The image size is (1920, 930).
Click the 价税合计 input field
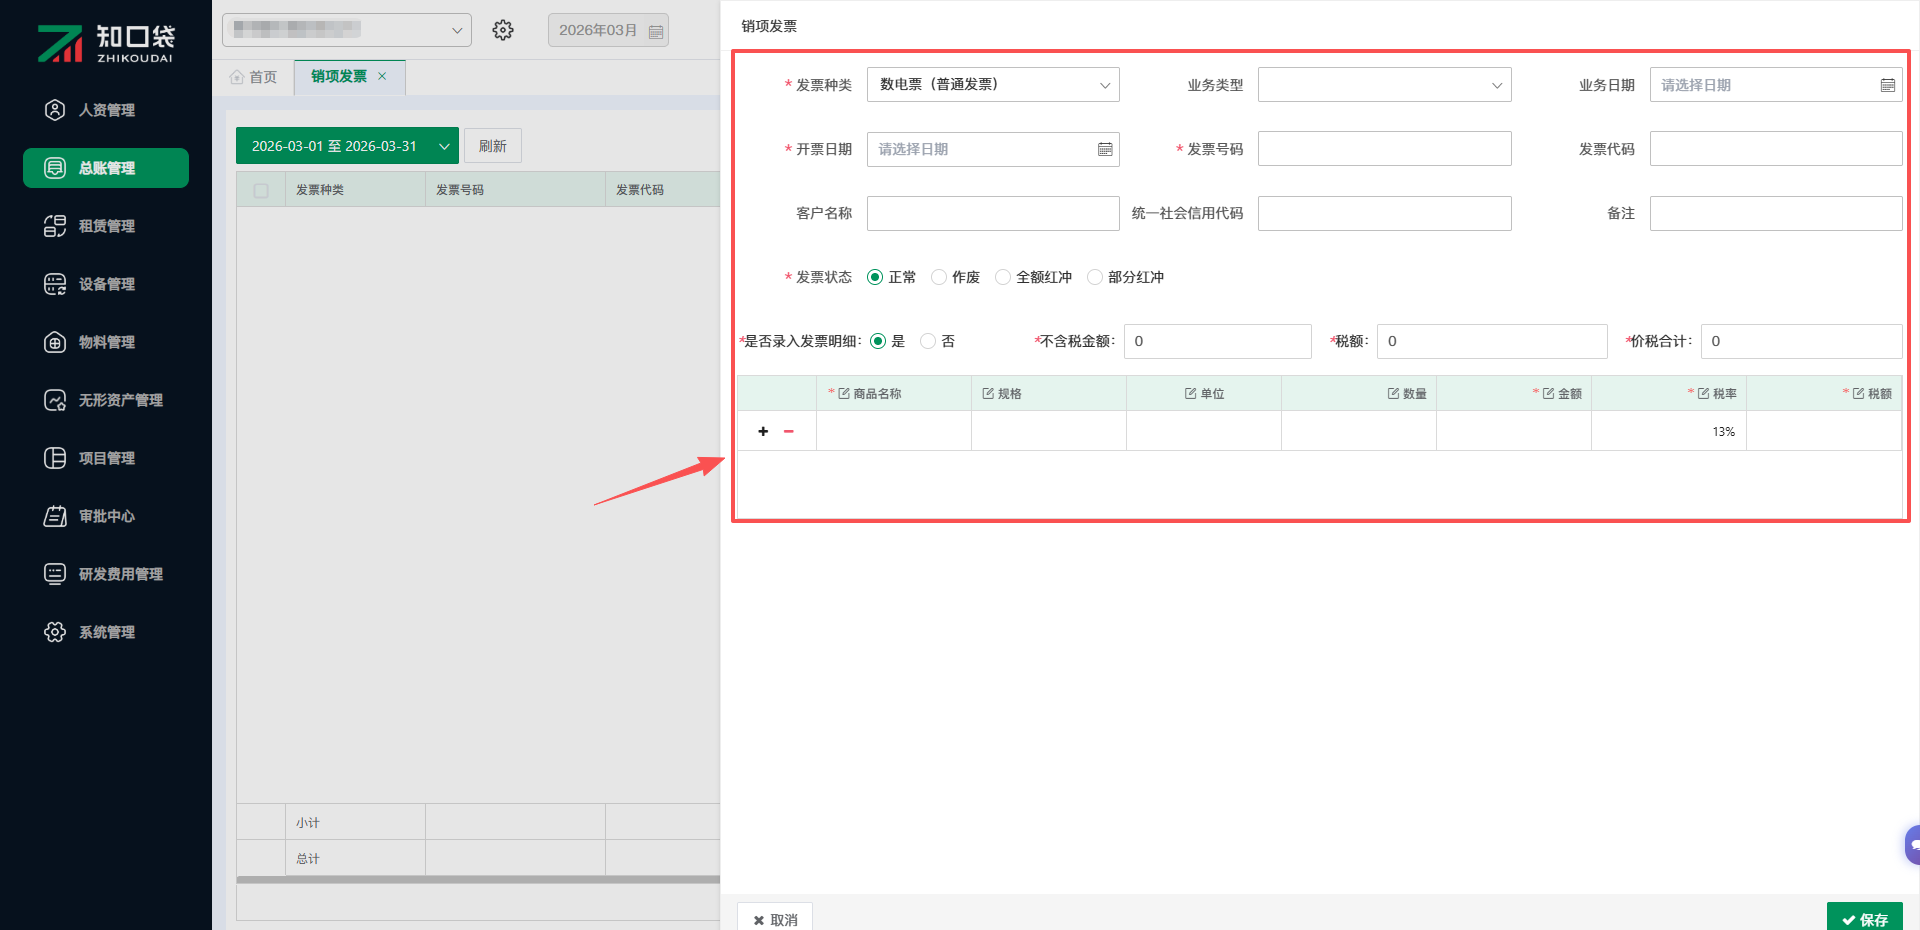pyautogui.click(x=1802, y=341)
